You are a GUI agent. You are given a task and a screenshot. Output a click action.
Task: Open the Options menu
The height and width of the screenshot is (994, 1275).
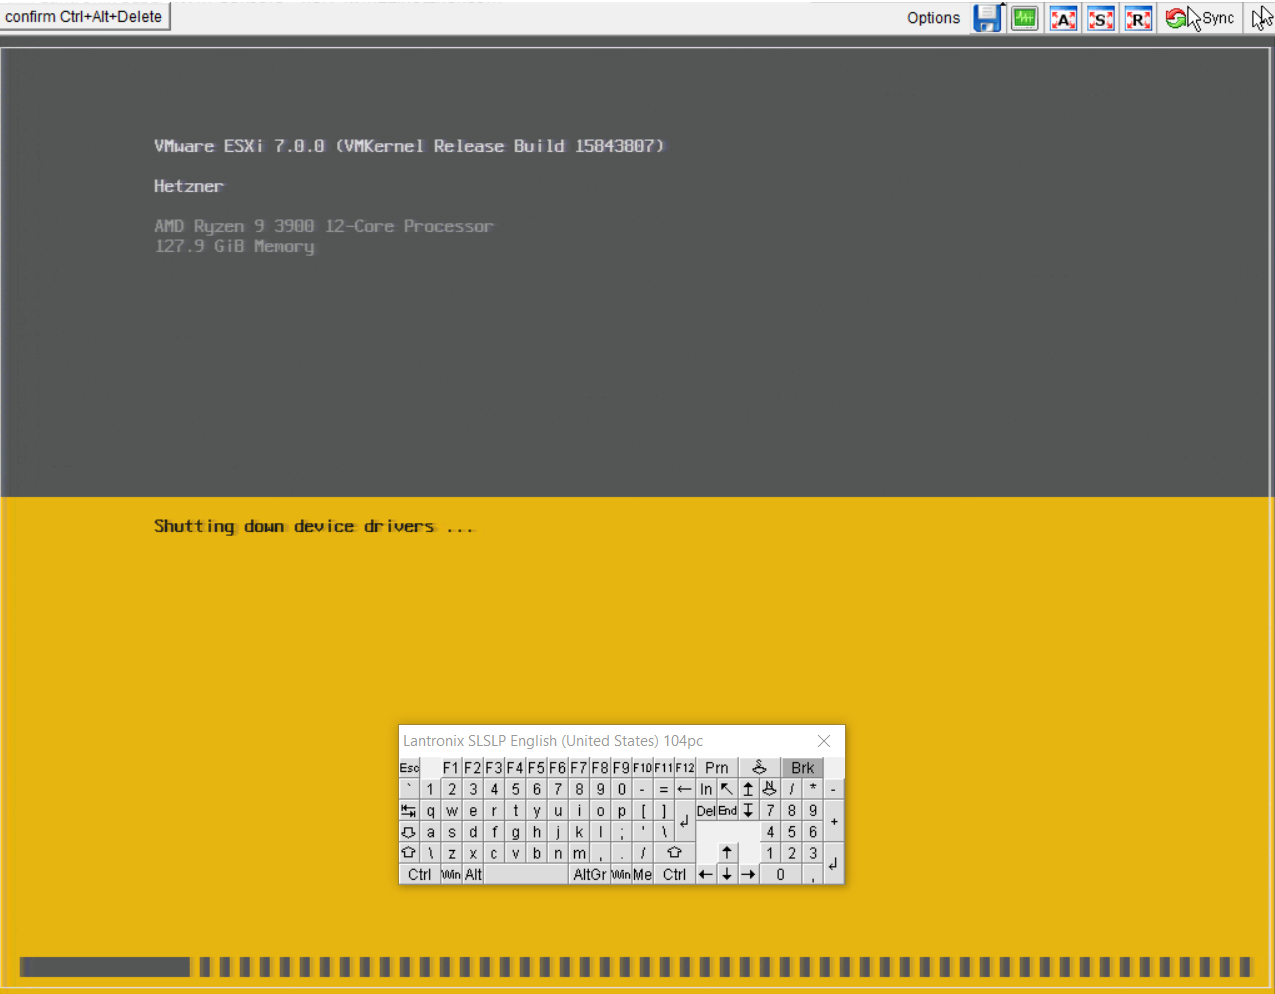click(933, 18)
